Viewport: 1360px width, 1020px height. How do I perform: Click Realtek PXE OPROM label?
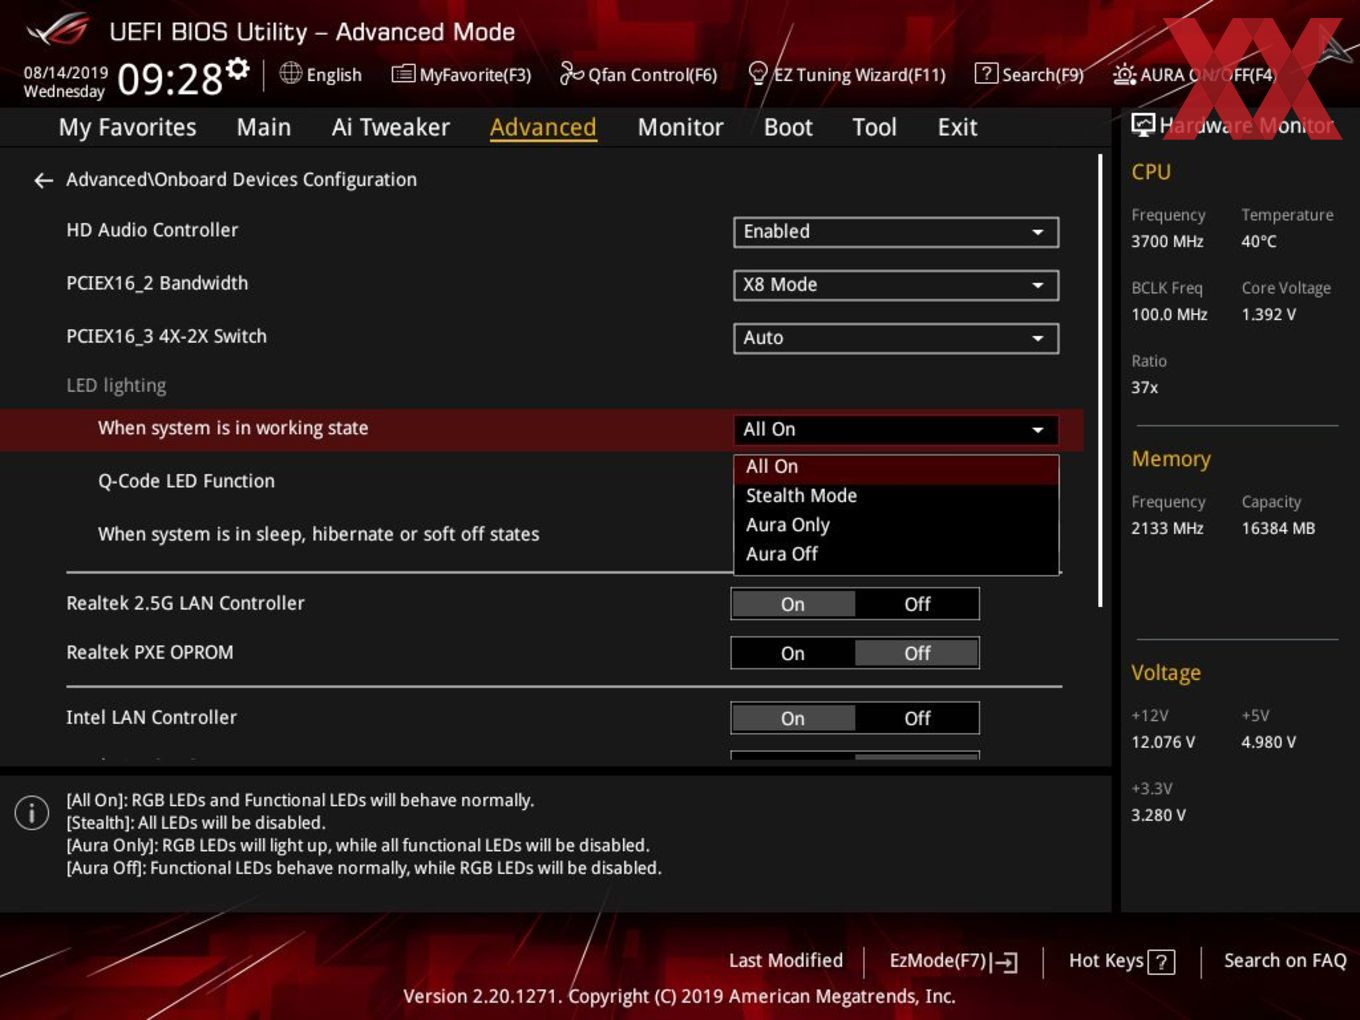pyautogui.click(x=150, y=652)
